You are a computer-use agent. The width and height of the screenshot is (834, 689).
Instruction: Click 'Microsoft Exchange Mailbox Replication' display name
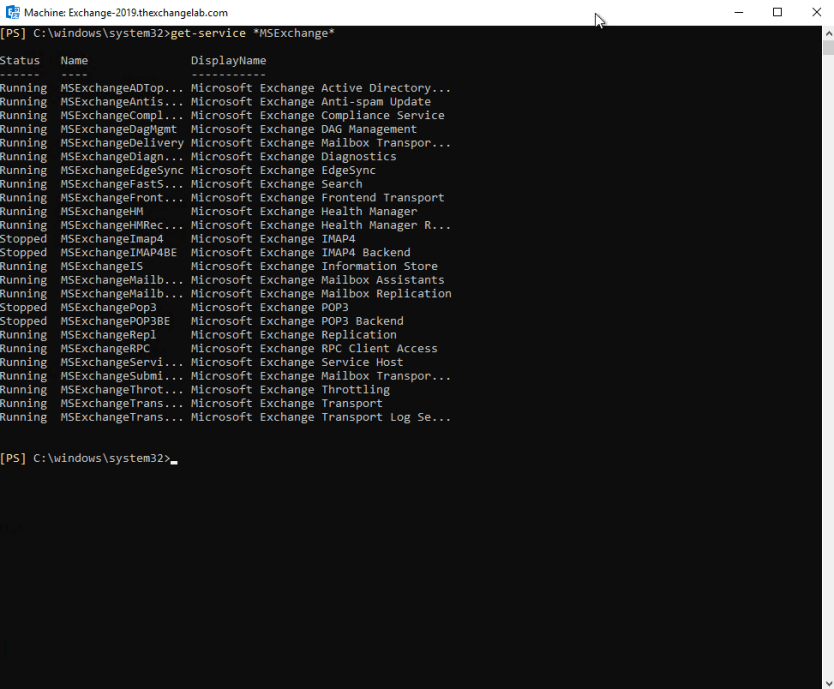pos(321,294)
